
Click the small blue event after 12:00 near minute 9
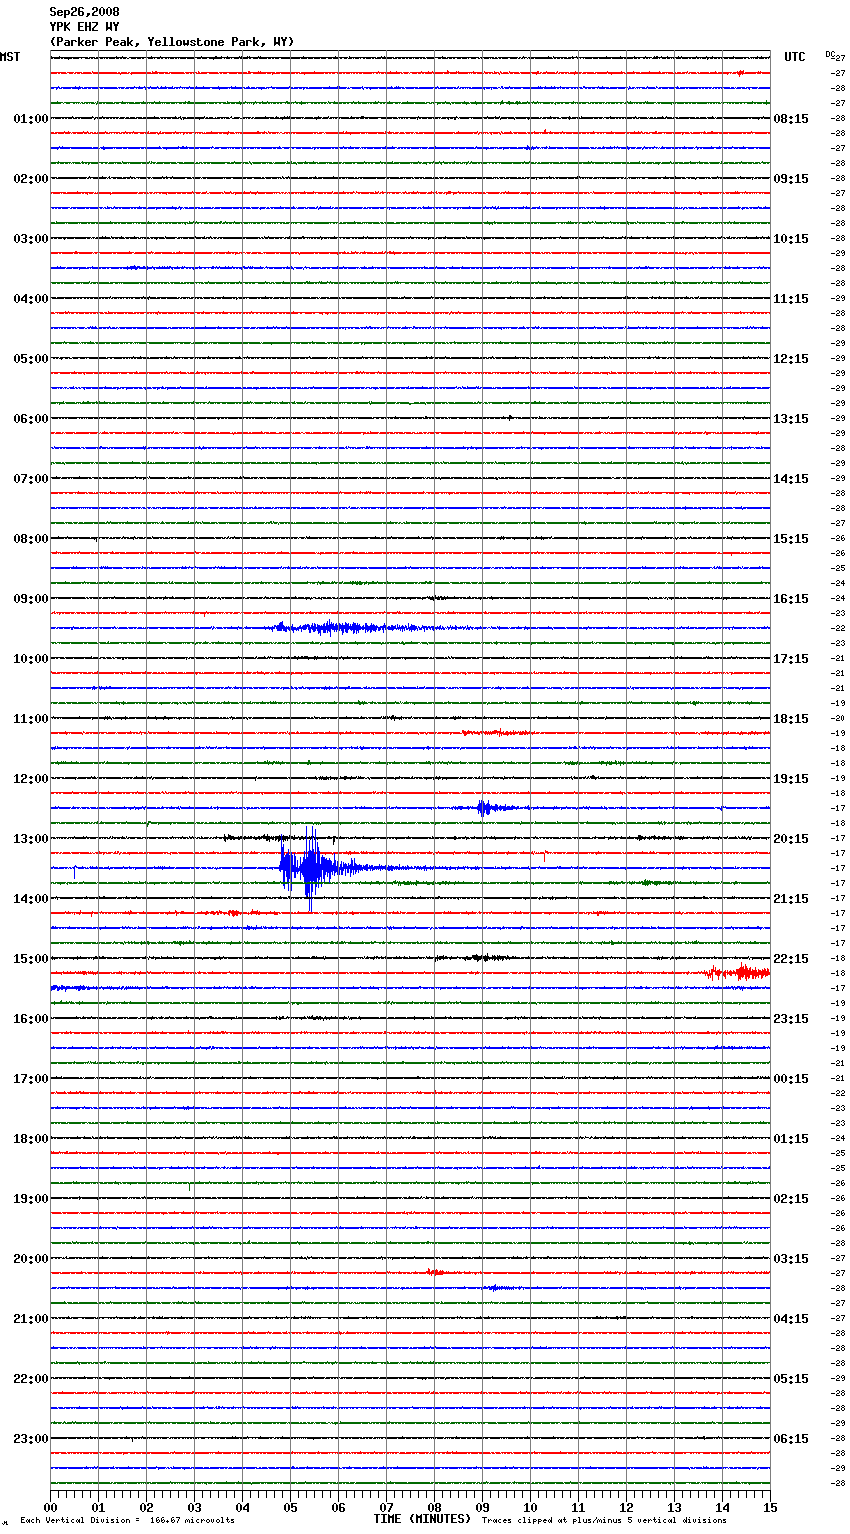(x=495, y=807)
